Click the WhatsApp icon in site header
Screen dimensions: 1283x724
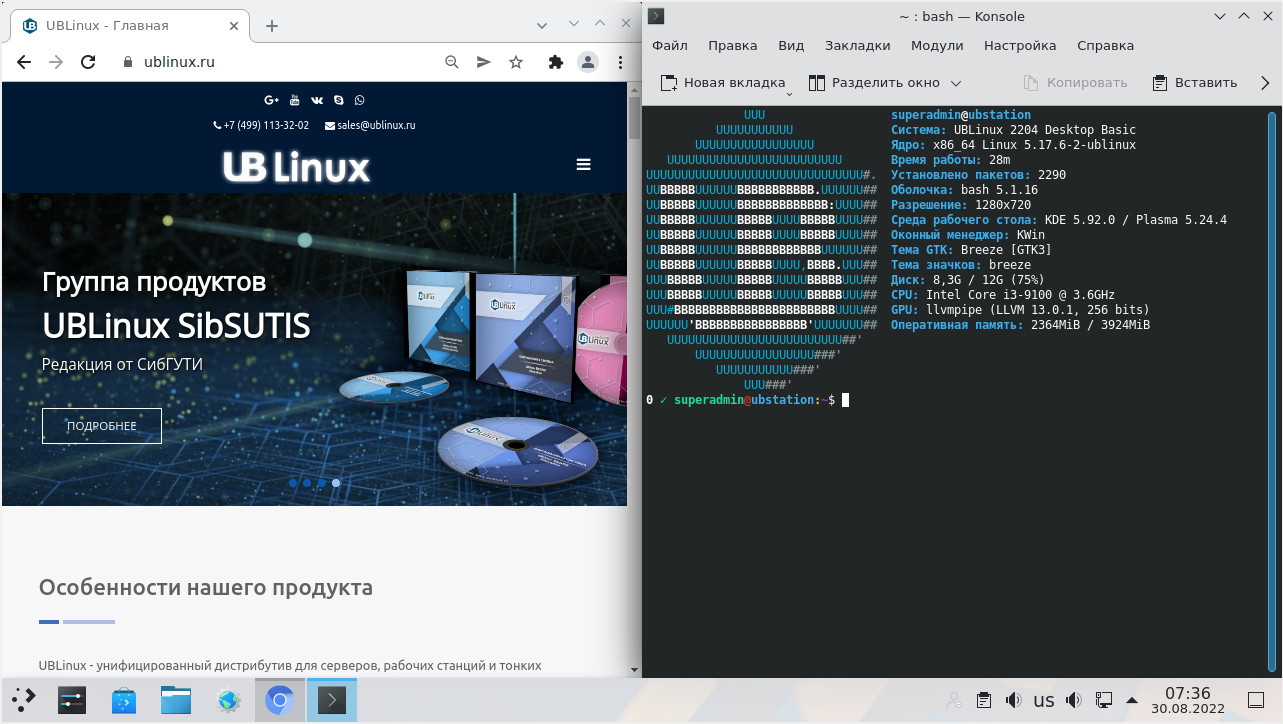tap(360, 100)
